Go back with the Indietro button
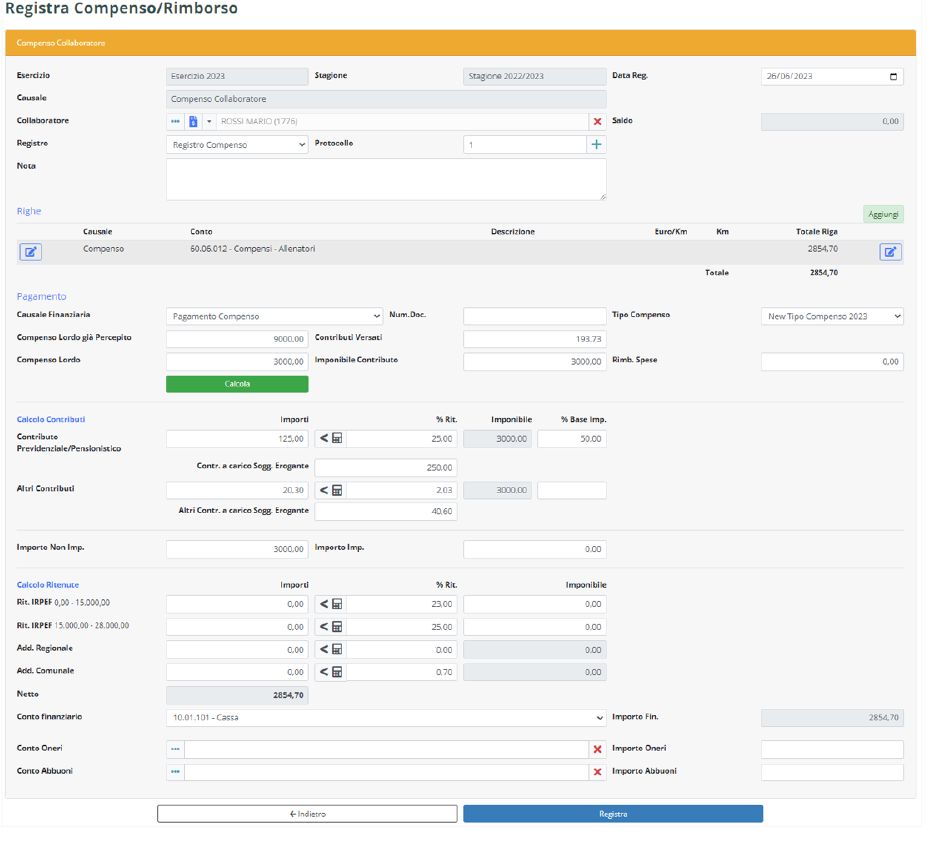Image resolution: width=932 pixels, height=845 pixels. [307, 814]
